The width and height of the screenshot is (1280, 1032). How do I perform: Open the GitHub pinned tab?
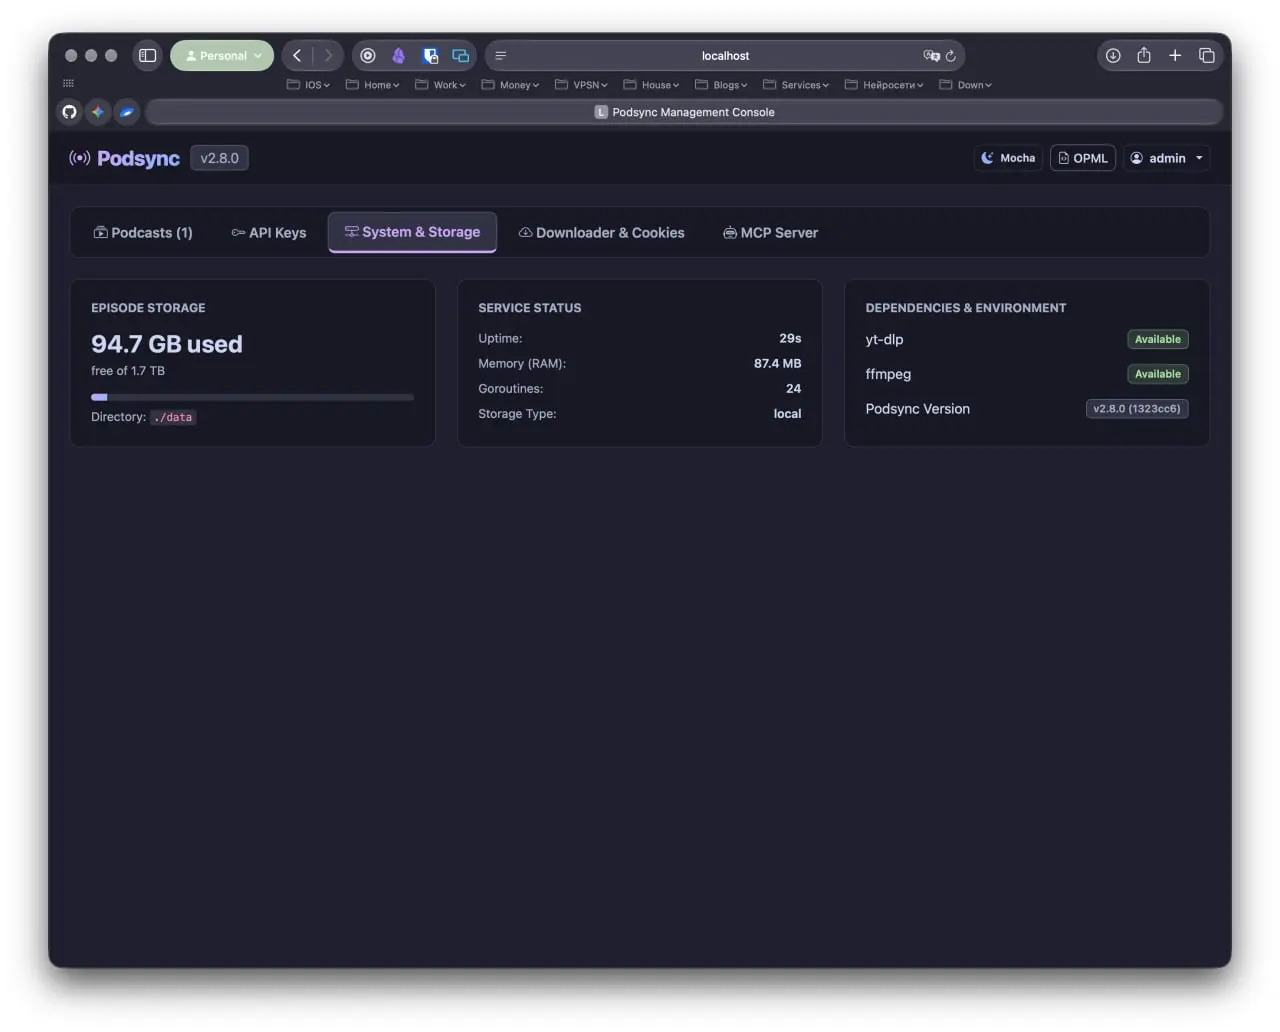tap(69, 112)
